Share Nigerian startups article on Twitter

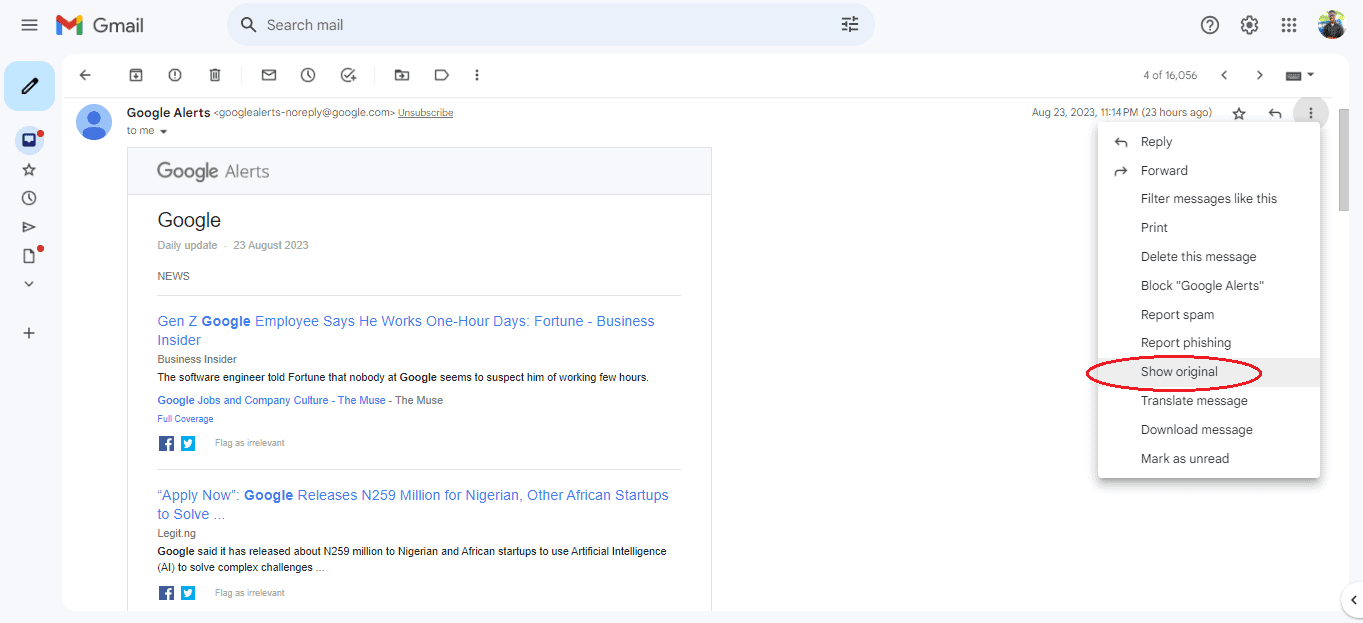click(188, 593)
